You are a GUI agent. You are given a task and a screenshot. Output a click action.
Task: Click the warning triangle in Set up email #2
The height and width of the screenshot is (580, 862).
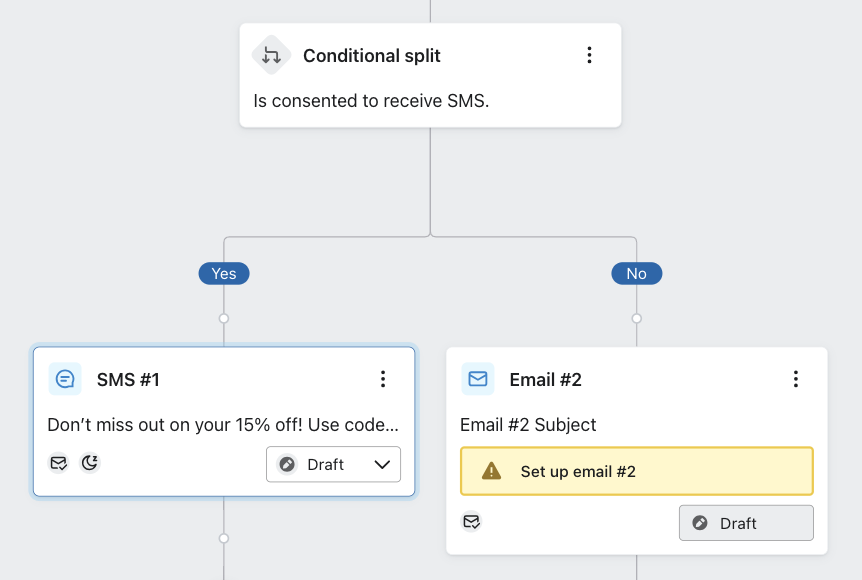(x=491, y=470)
